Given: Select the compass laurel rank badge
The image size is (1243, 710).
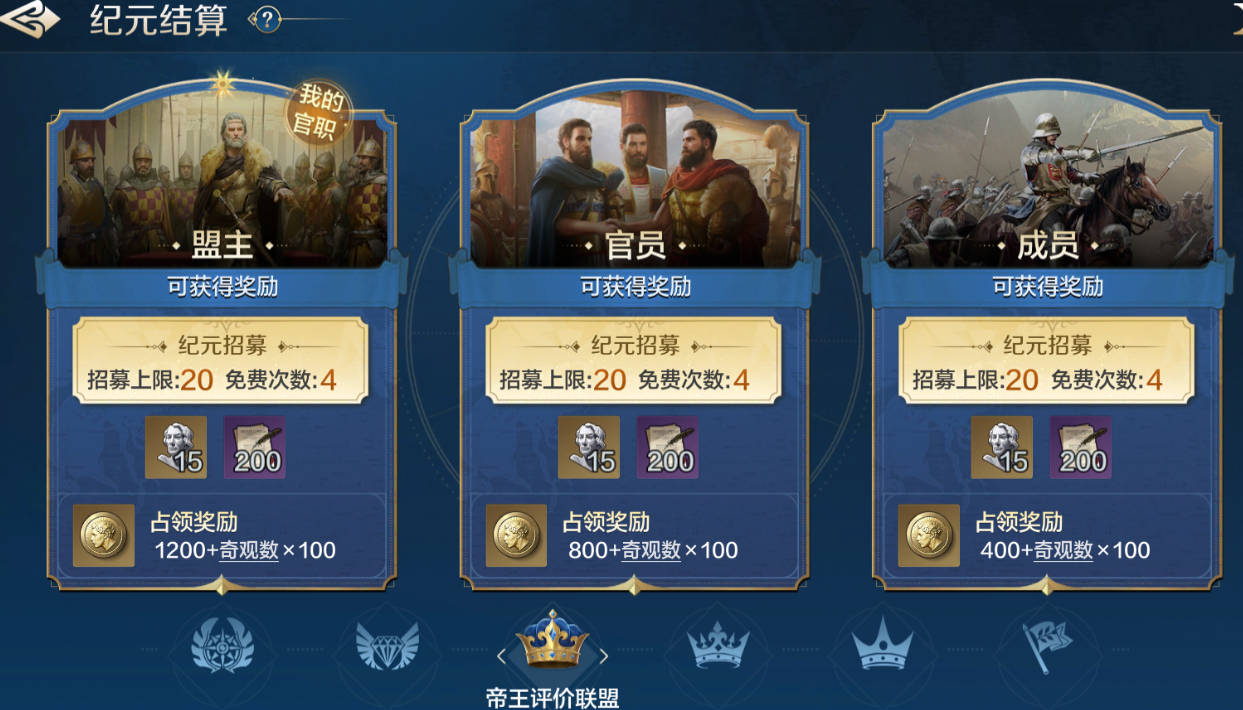Looking at the screenshot, I should (223, 646).
